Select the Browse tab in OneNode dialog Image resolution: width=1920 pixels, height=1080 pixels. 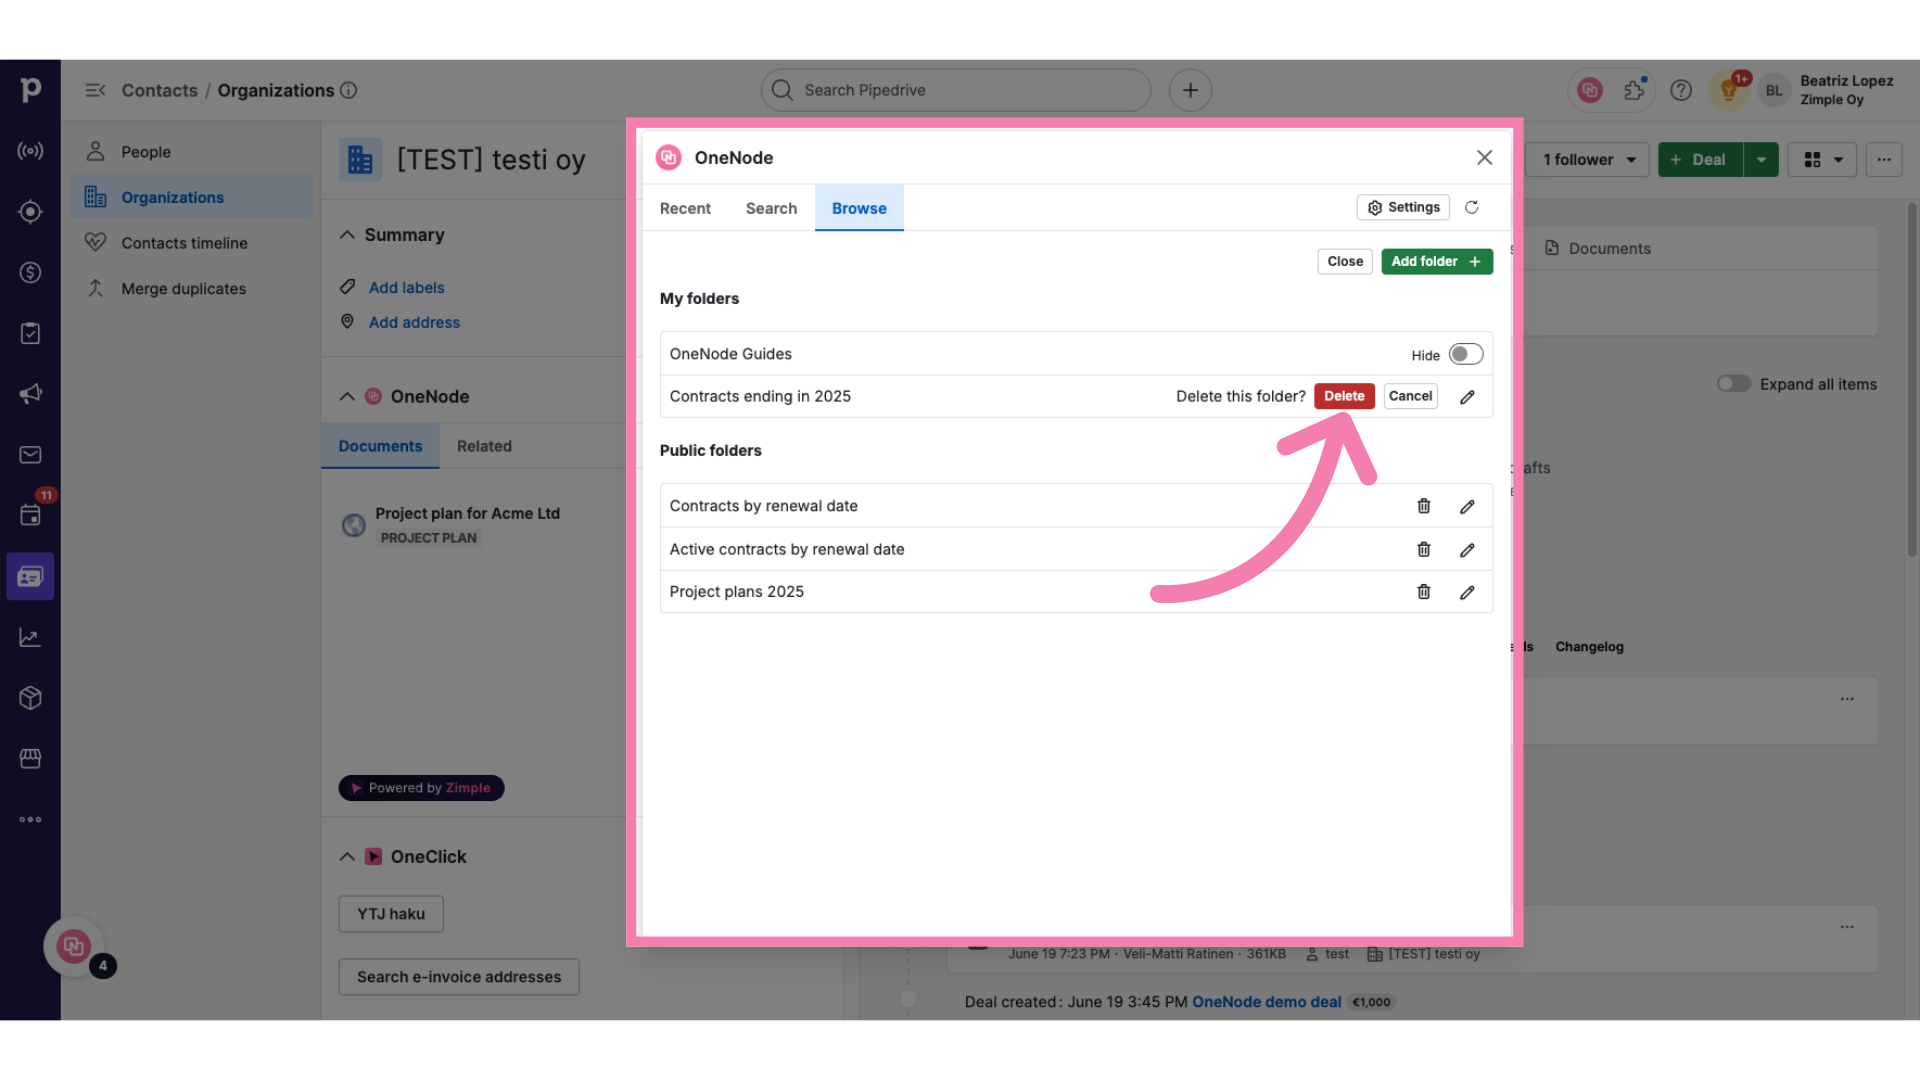click(x=858, y=208)
